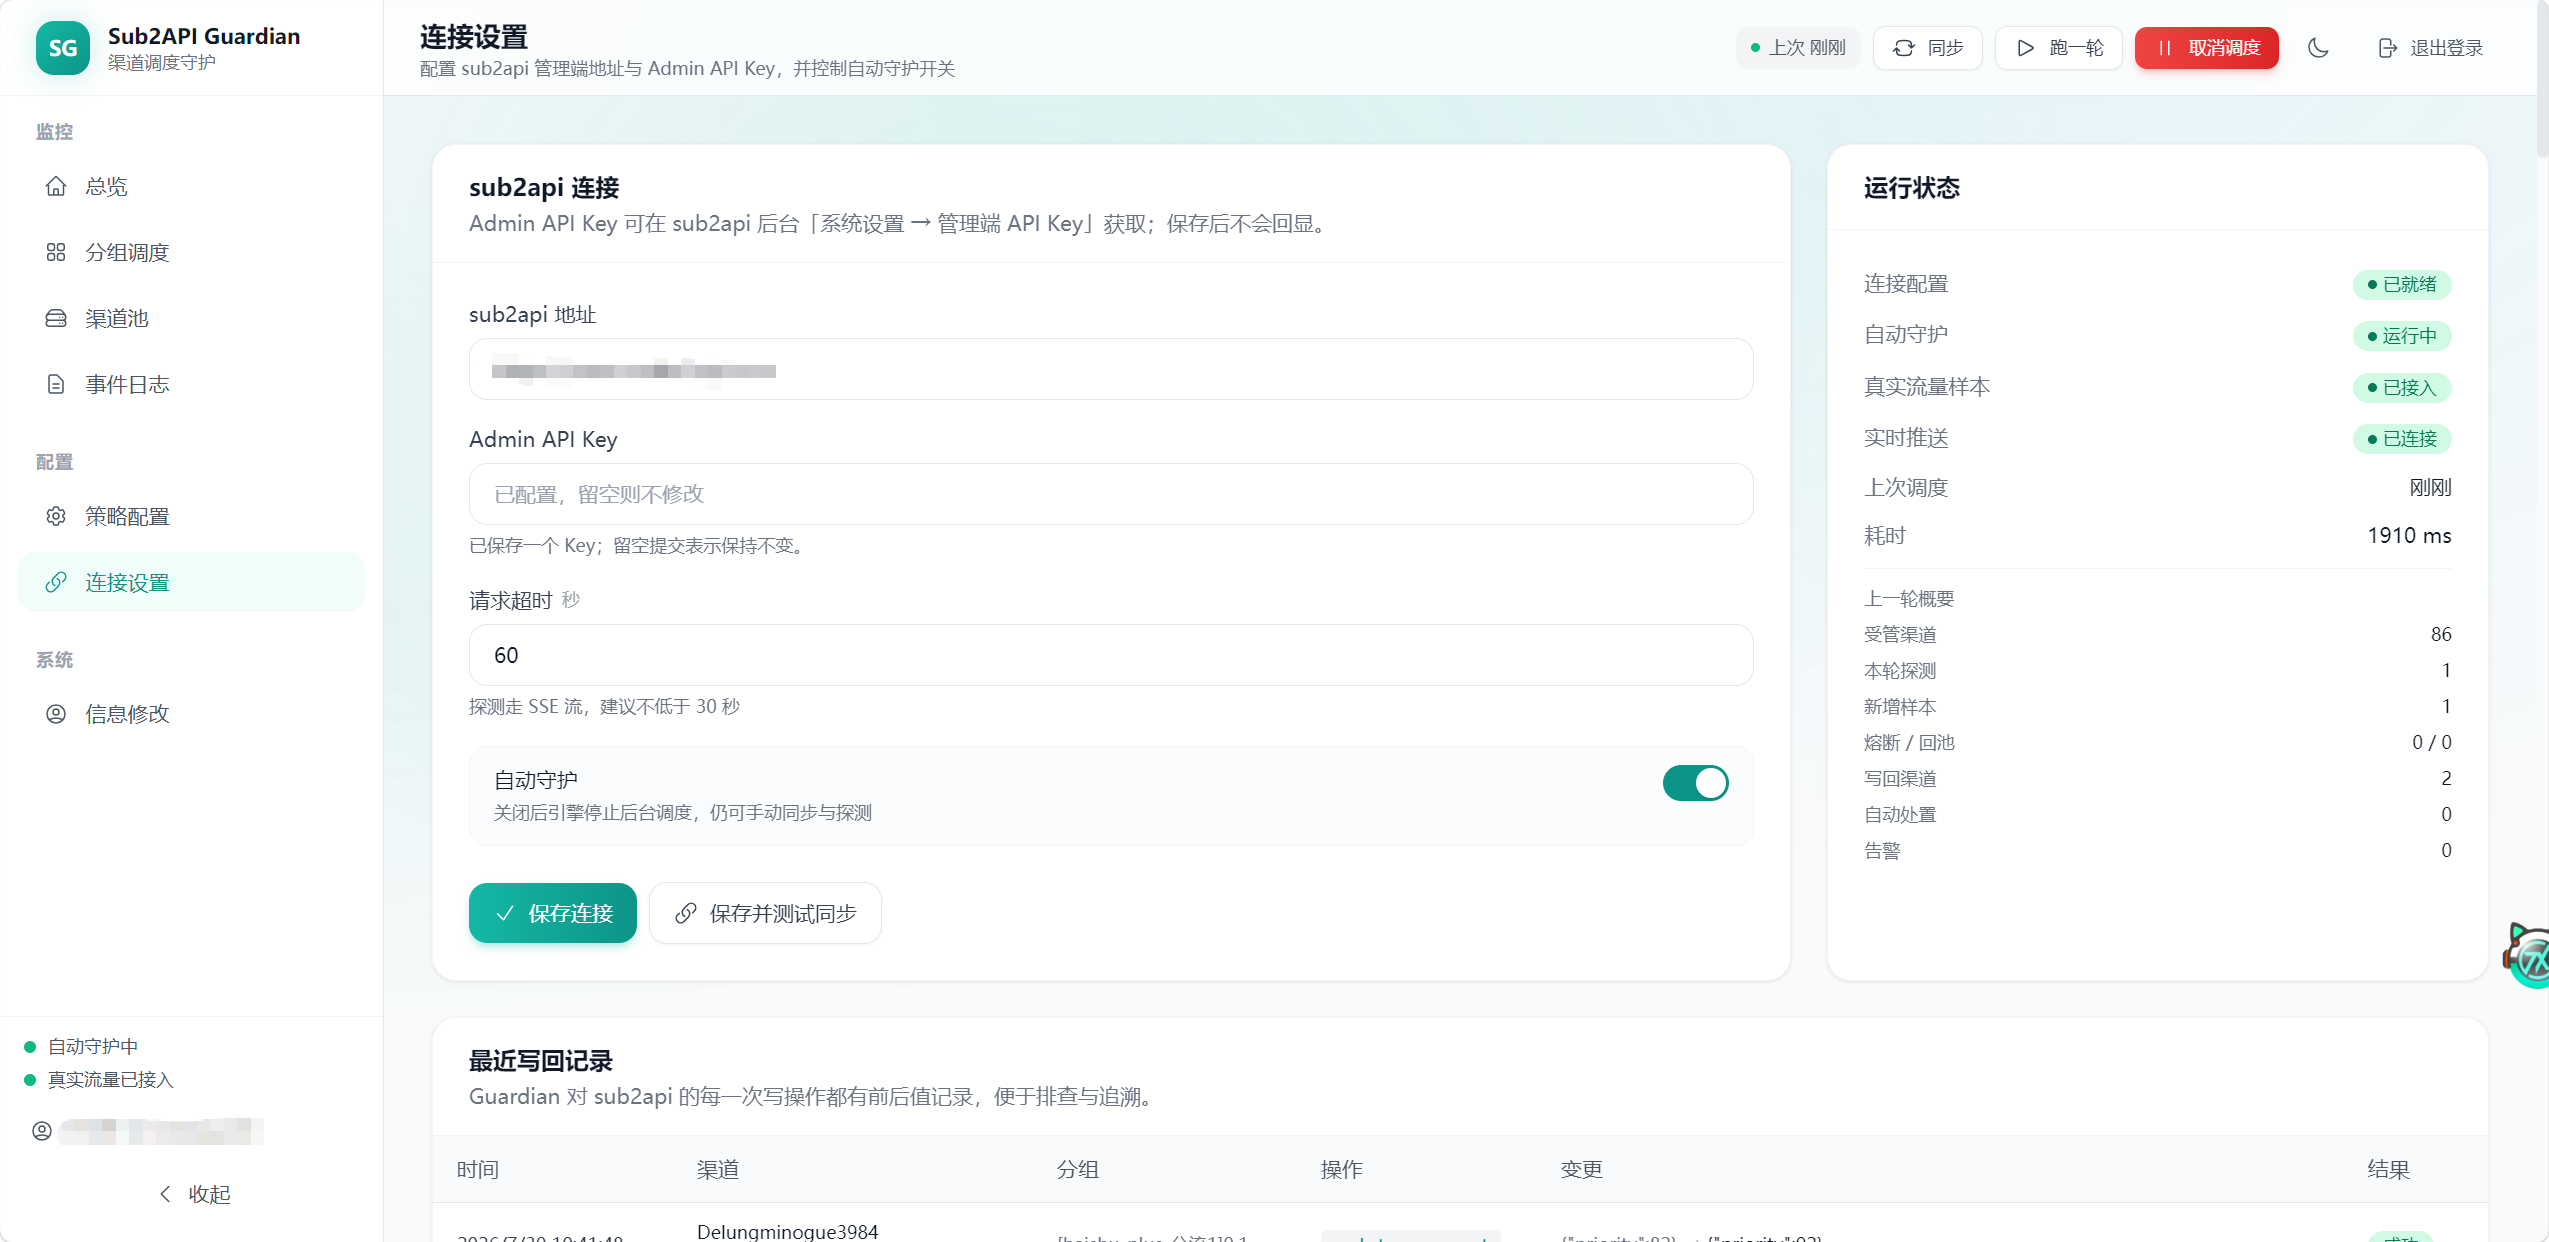The width and height of the screenshot is (2549, 1242).
Task: Click the 上次 刚刚 status badge
Action: (x=1798, y=48)
